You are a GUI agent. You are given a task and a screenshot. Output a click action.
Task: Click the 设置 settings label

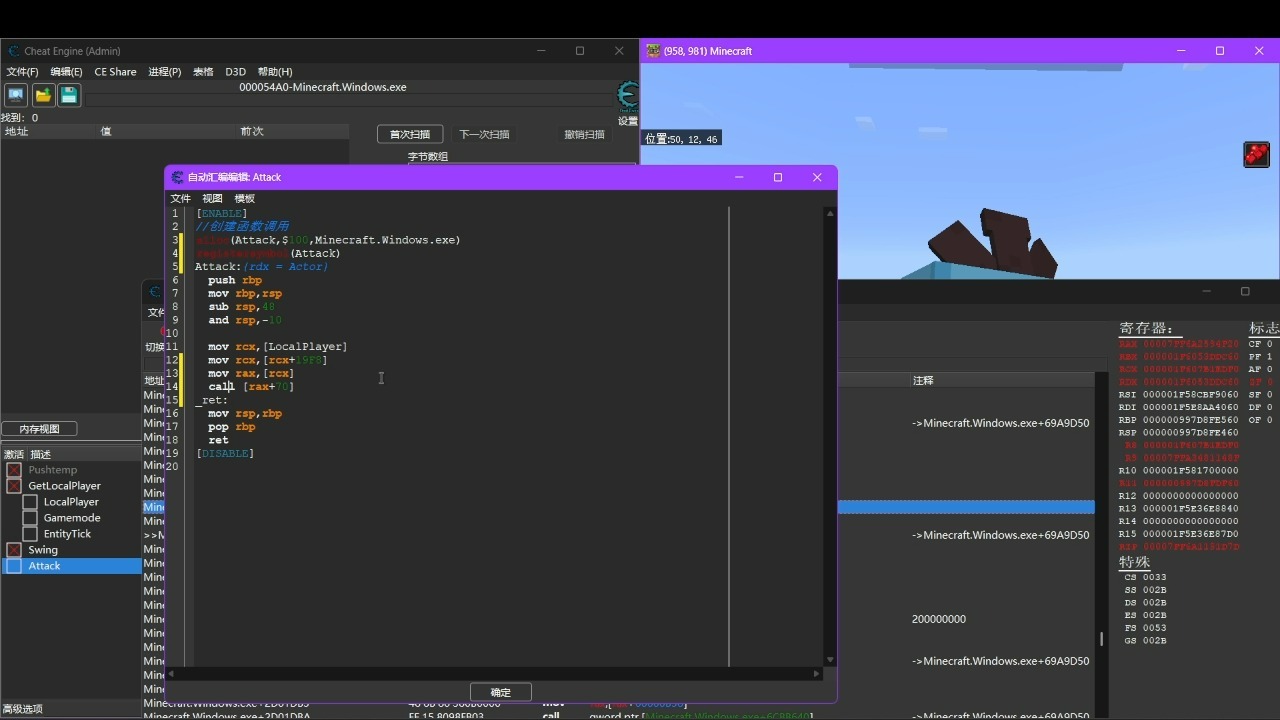628,121
